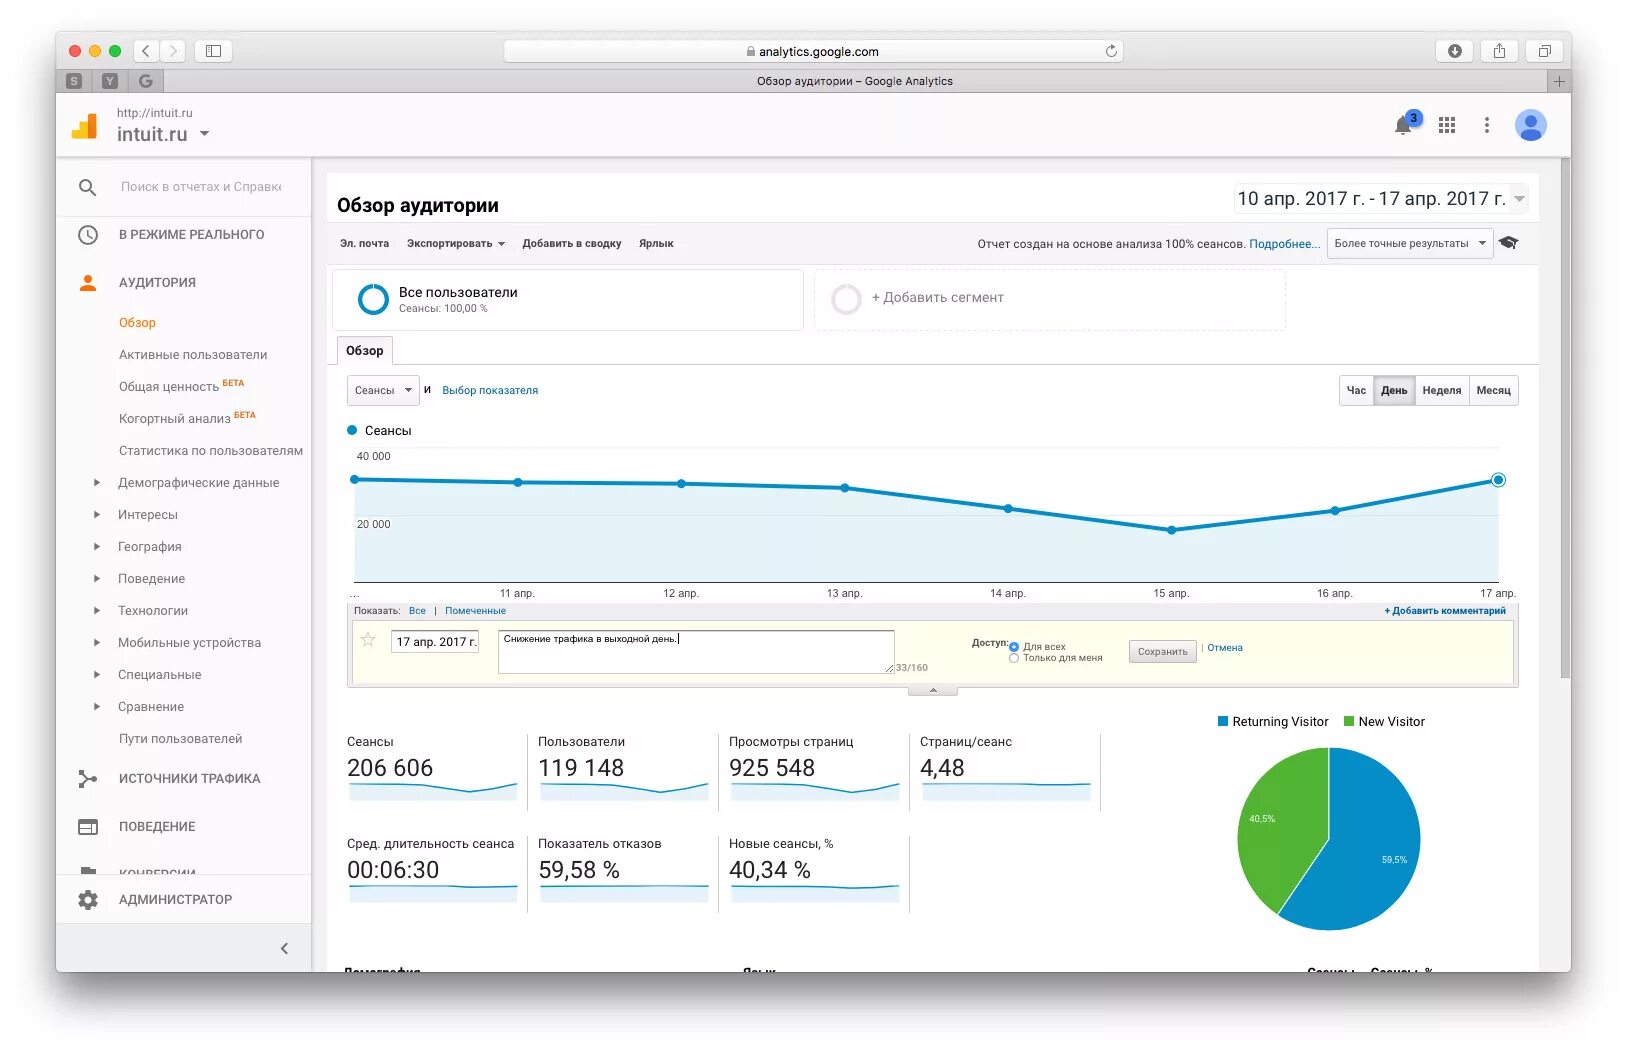Click Добавить комментарий link
Viewport: 1627px width, 1052px height.
1445,611
